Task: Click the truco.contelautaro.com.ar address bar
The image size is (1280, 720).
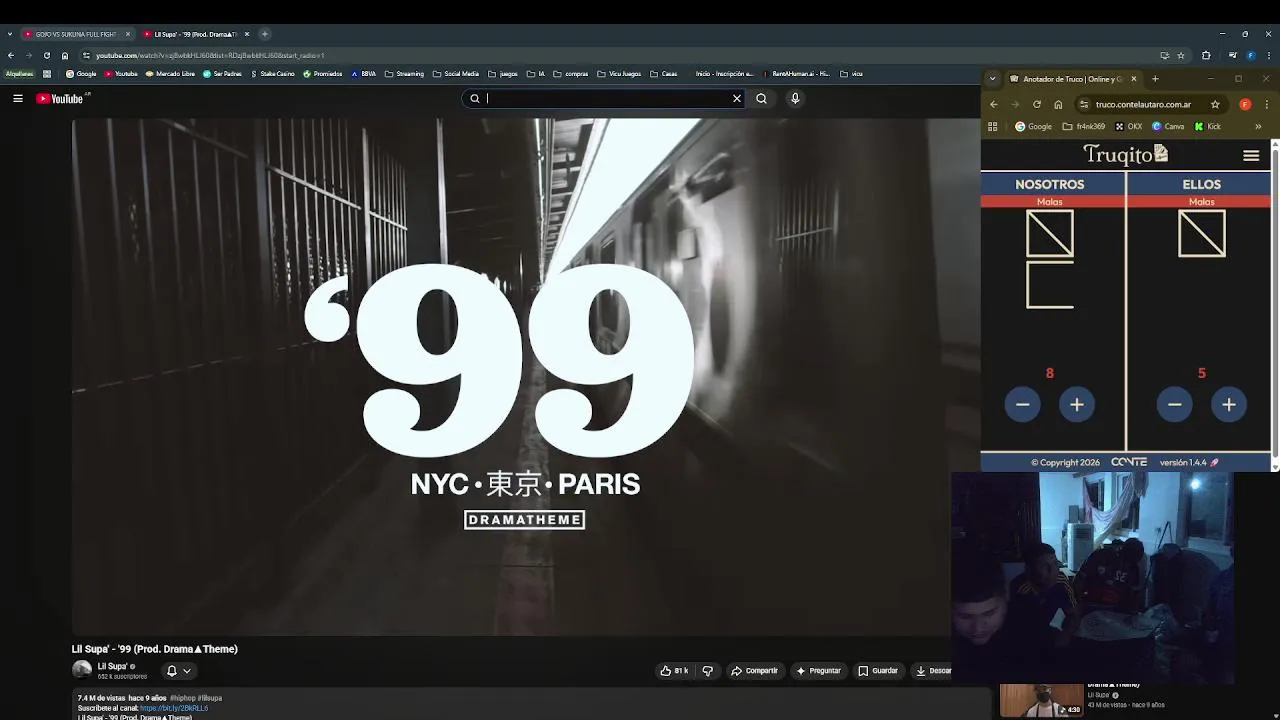Action: click(x=1142, y=104)
